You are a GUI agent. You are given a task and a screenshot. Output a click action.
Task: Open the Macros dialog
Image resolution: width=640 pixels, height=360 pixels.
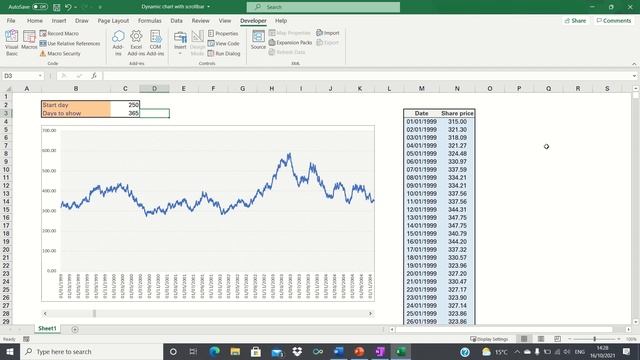(x=29, y=40)
